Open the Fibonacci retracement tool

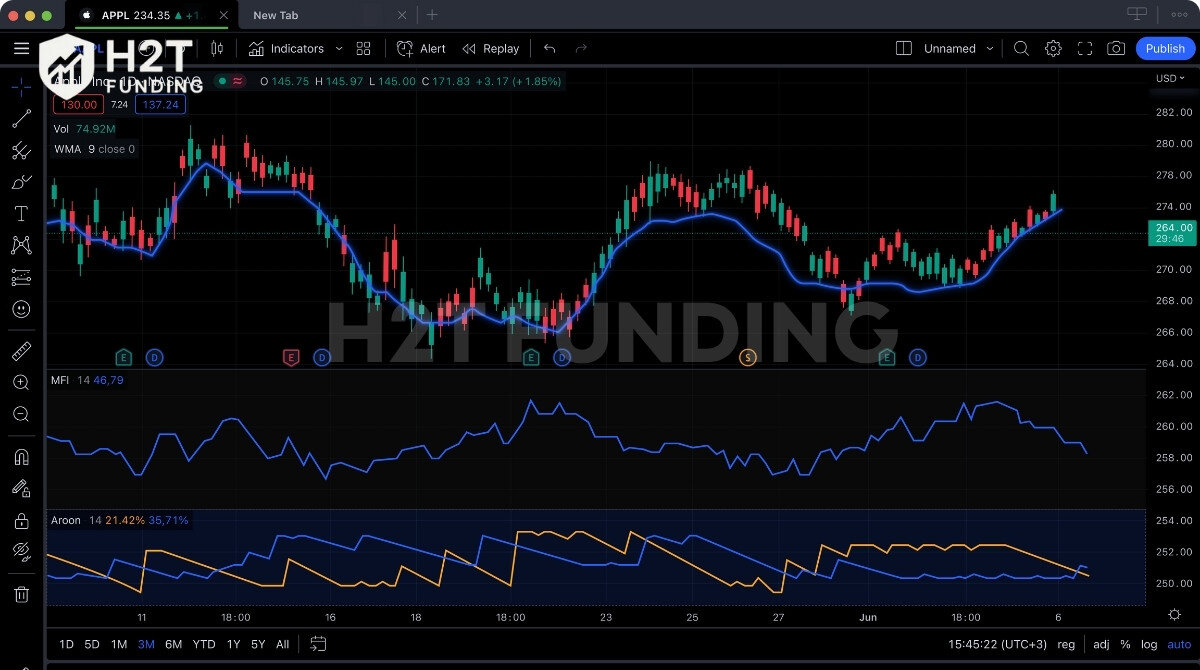(x=20, y=150)
